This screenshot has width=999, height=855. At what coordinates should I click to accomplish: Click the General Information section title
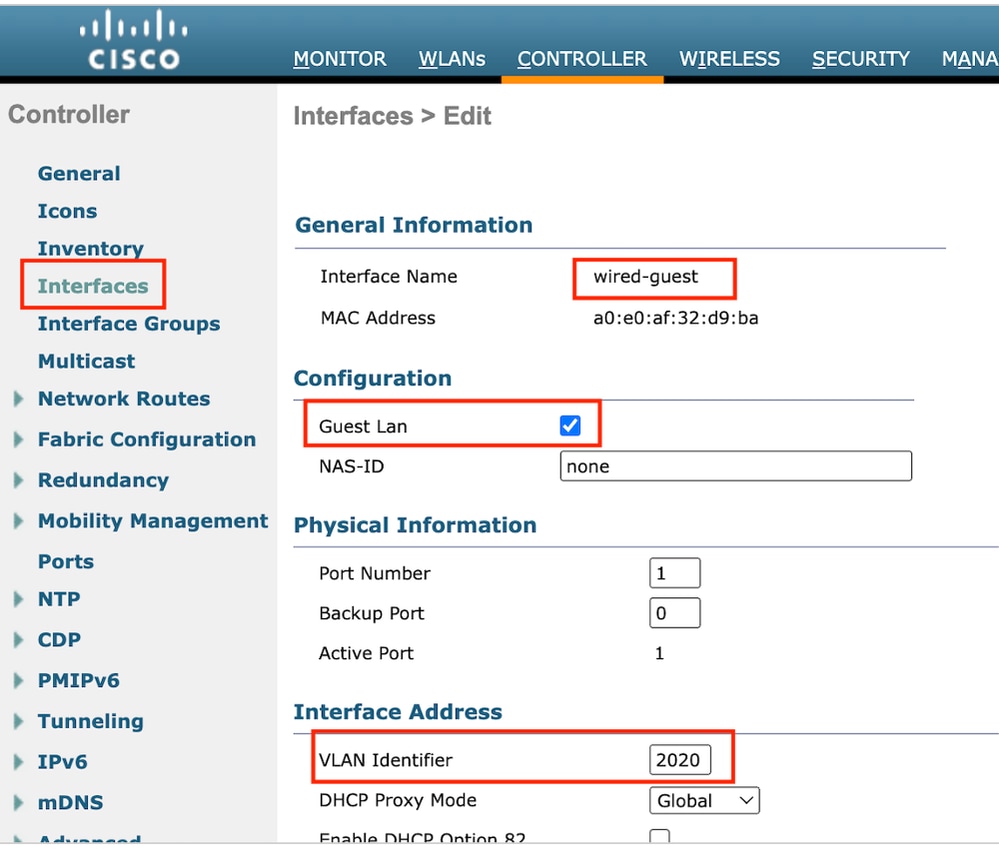(x=413, y=225)
